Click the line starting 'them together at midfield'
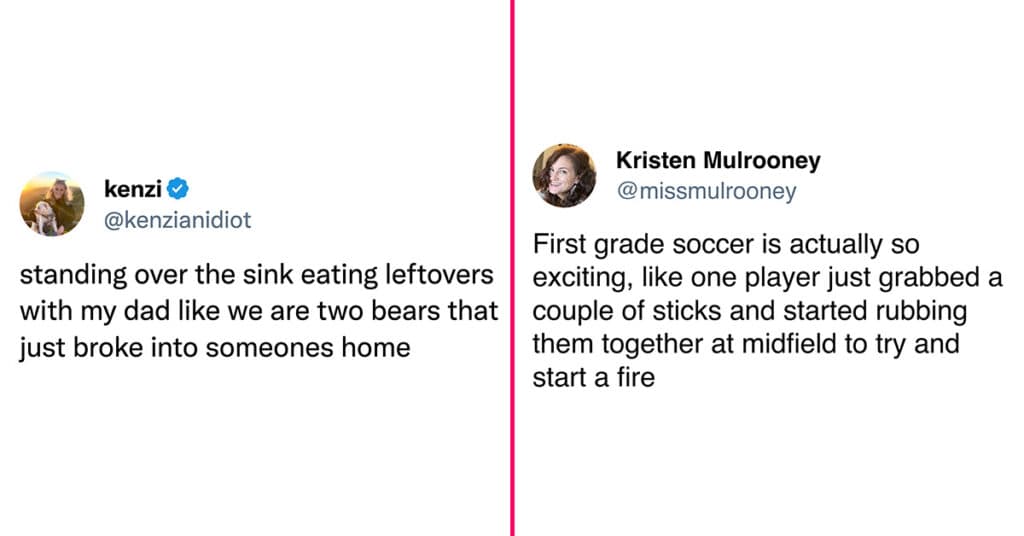This screenshot has height=536, width=1024. coord(746,344)
